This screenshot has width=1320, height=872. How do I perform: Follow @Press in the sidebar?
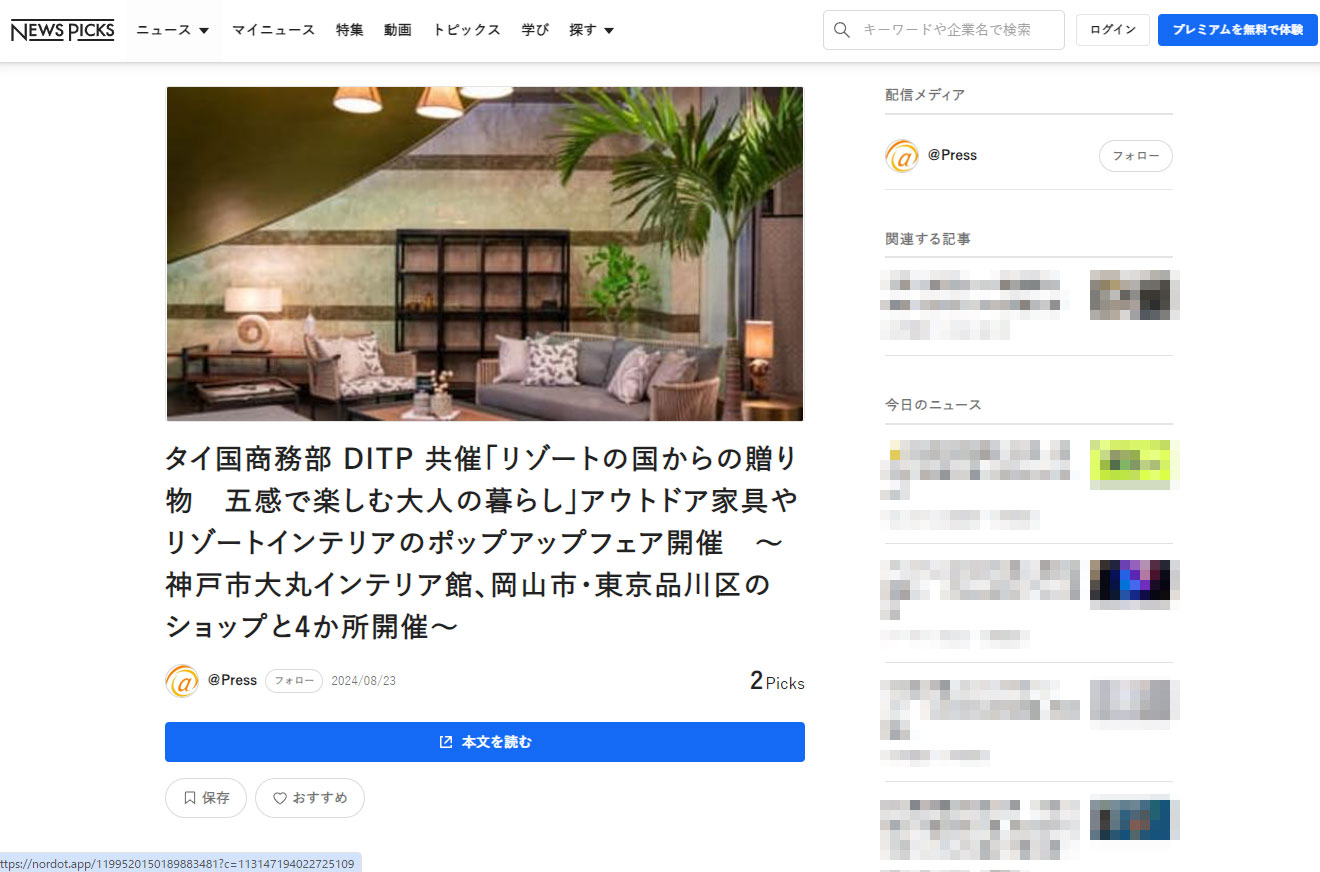[x=1135, y=156]
